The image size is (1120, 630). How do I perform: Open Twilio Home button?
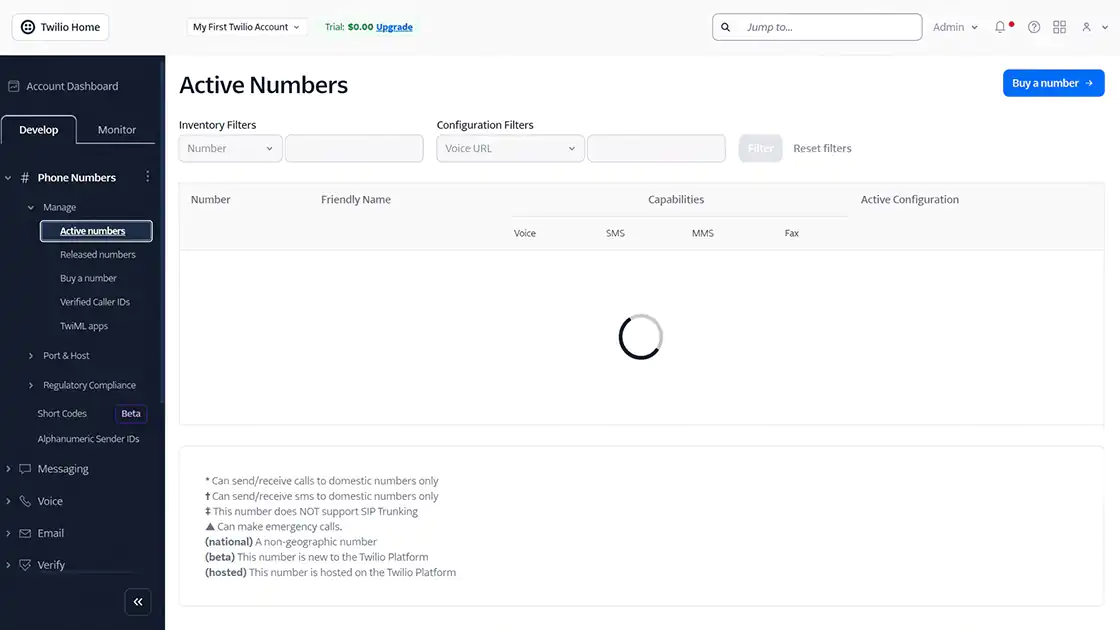point(61,27)
